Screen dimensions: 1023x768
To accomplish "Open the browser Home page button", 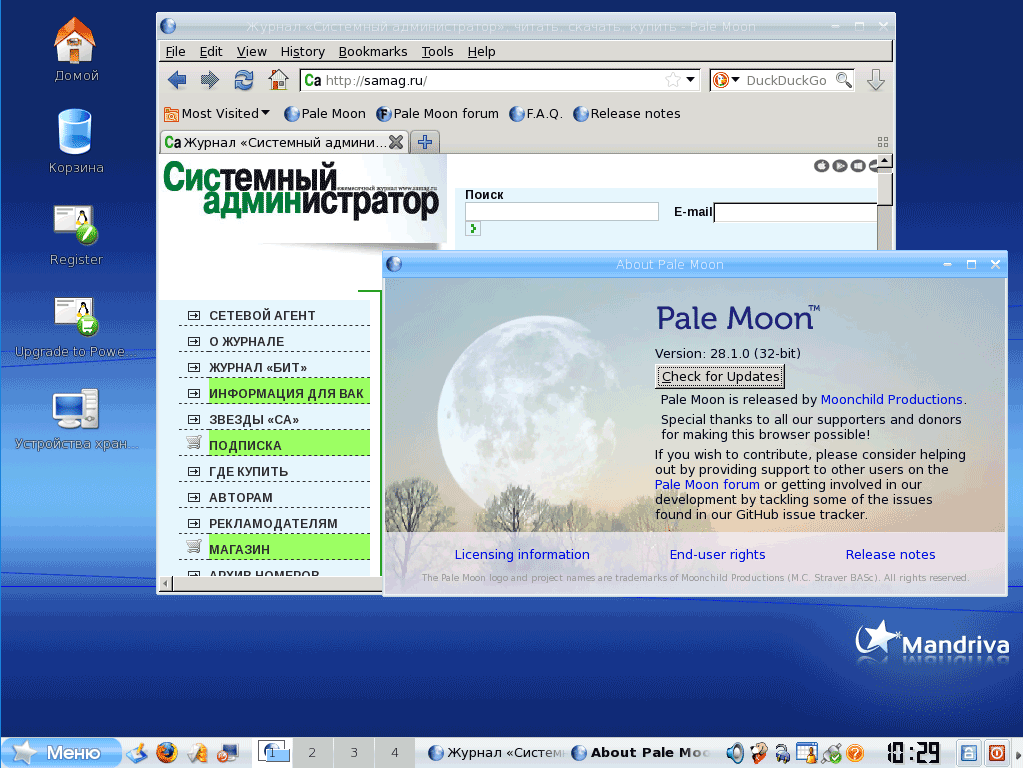I will click(279, 80).
